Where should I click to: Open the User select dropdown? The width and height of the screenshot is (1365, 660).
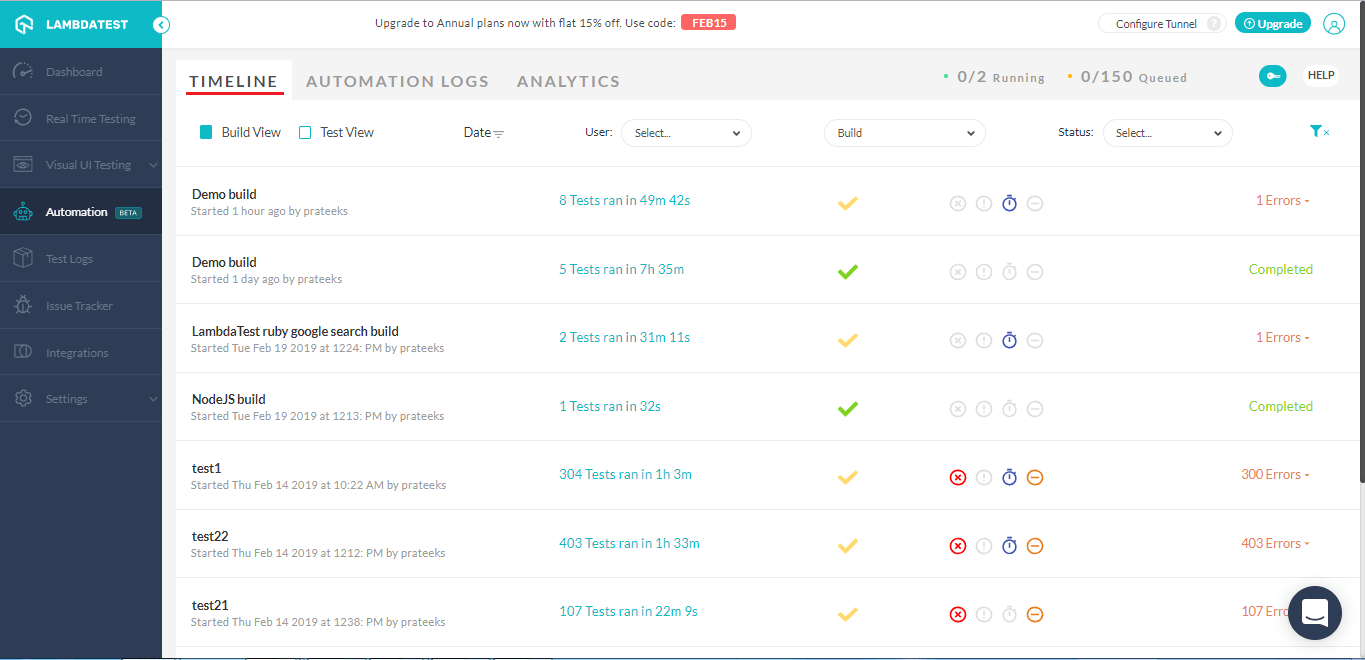(686, 133)
